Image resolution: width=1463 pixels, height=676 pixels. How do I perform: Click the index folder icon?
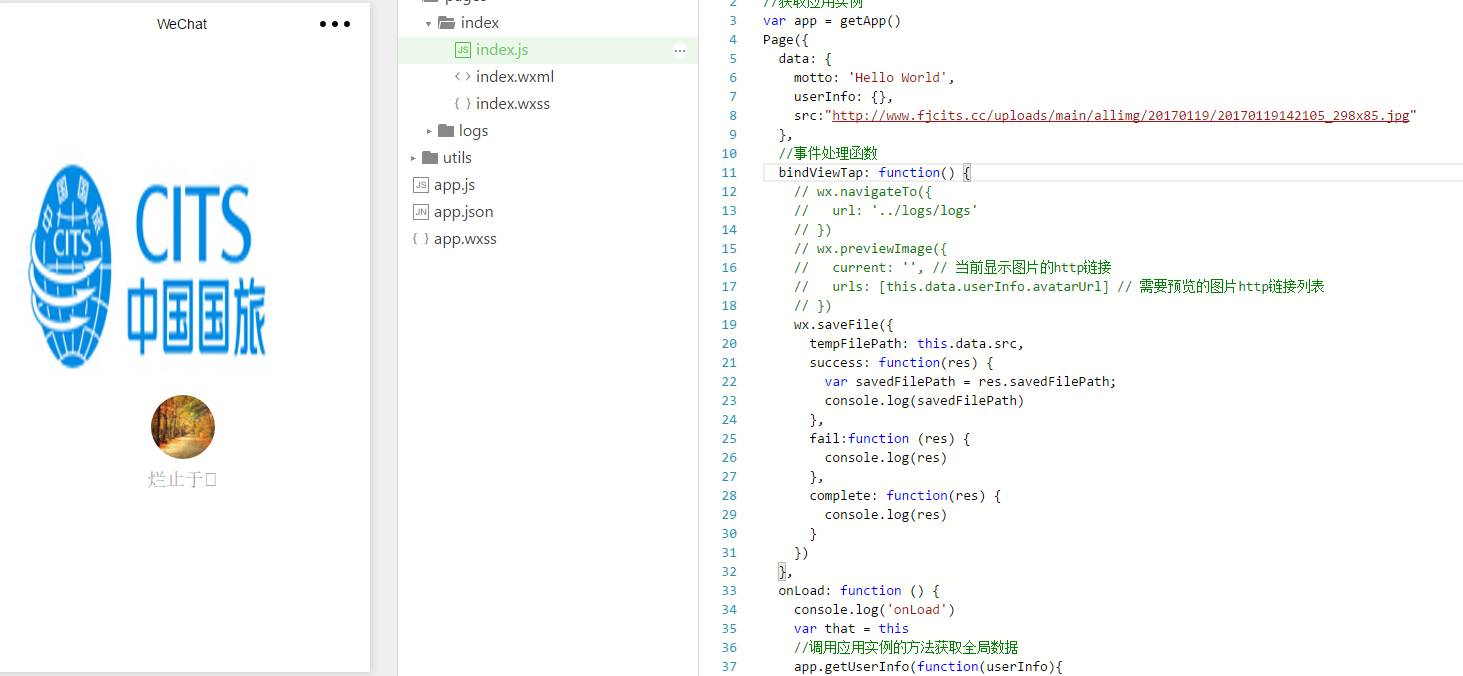pyautogui.click(x=447, y=22)
